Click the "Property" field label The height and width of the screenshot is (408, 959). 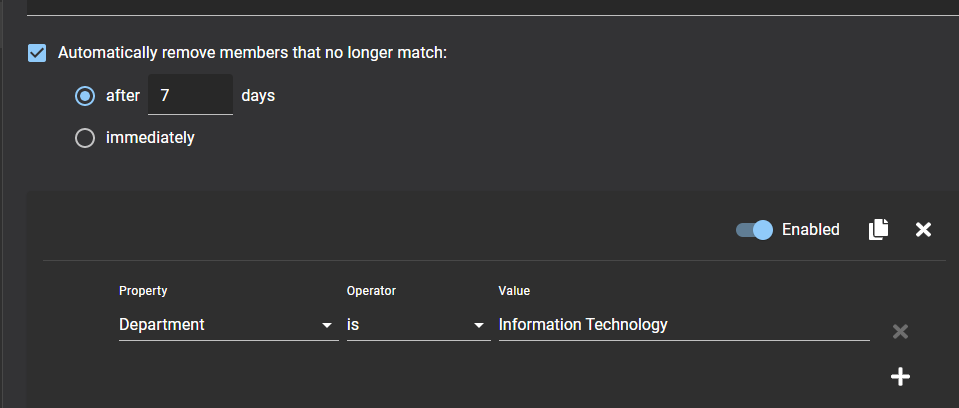click(x=143, y=291)
